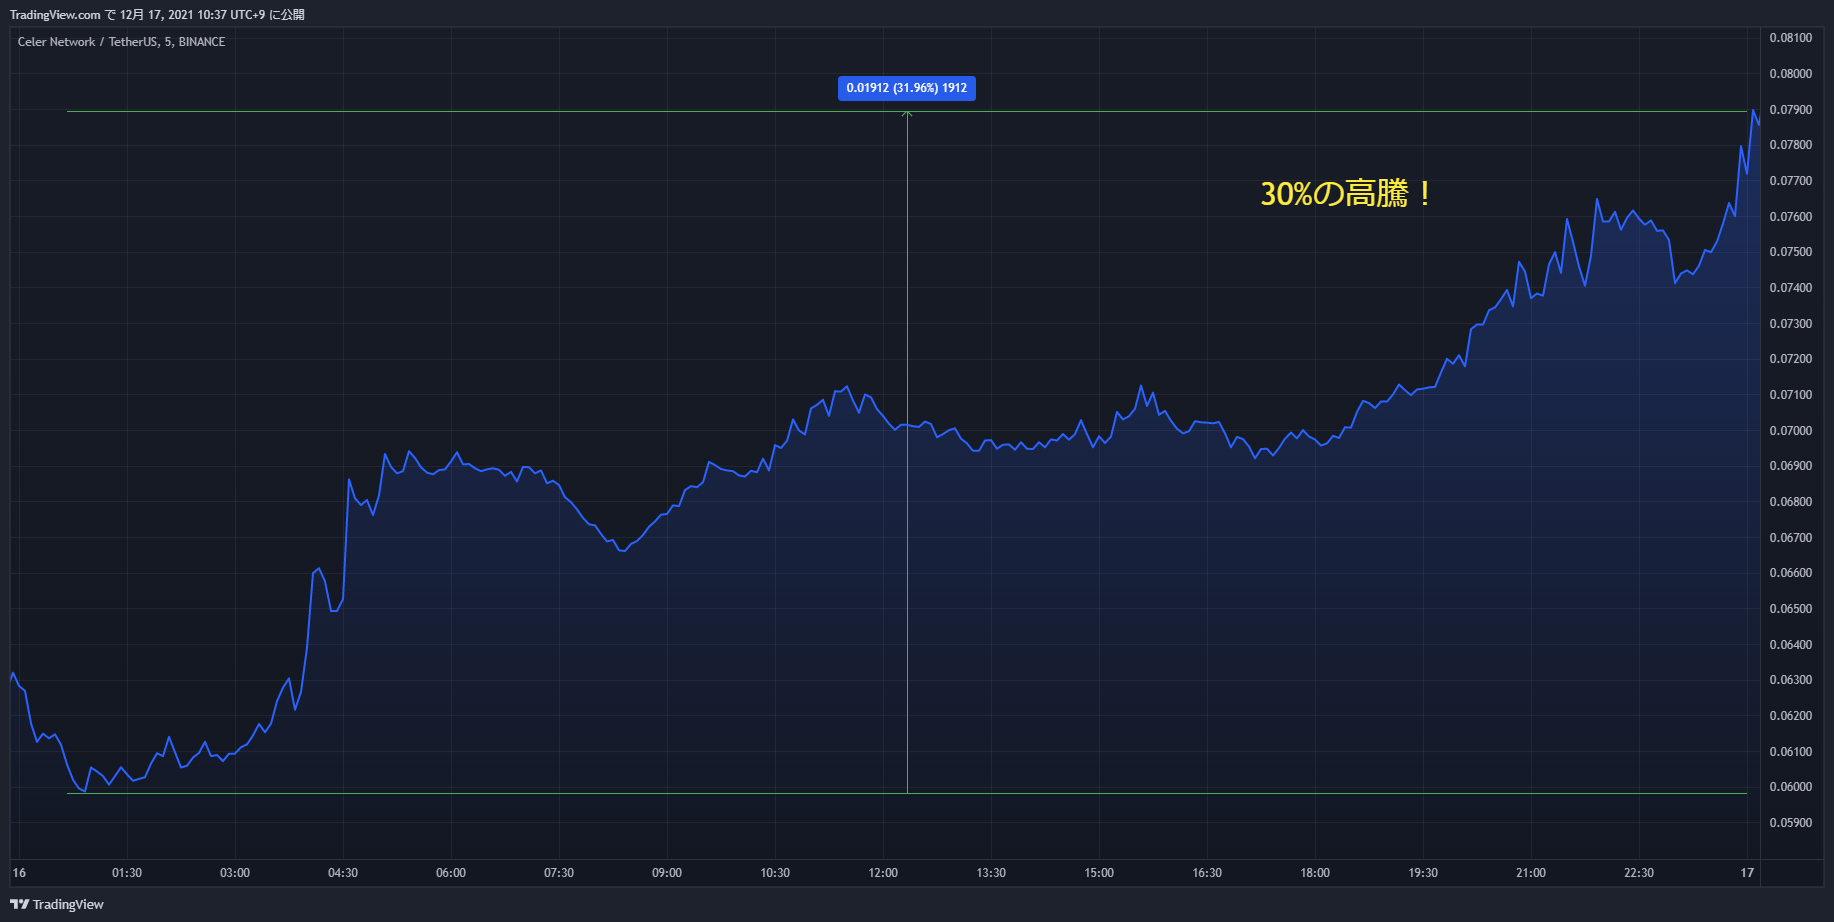Click the 04:30 time axis label
The image size is (1834, 922).
(x=343, y=873)
